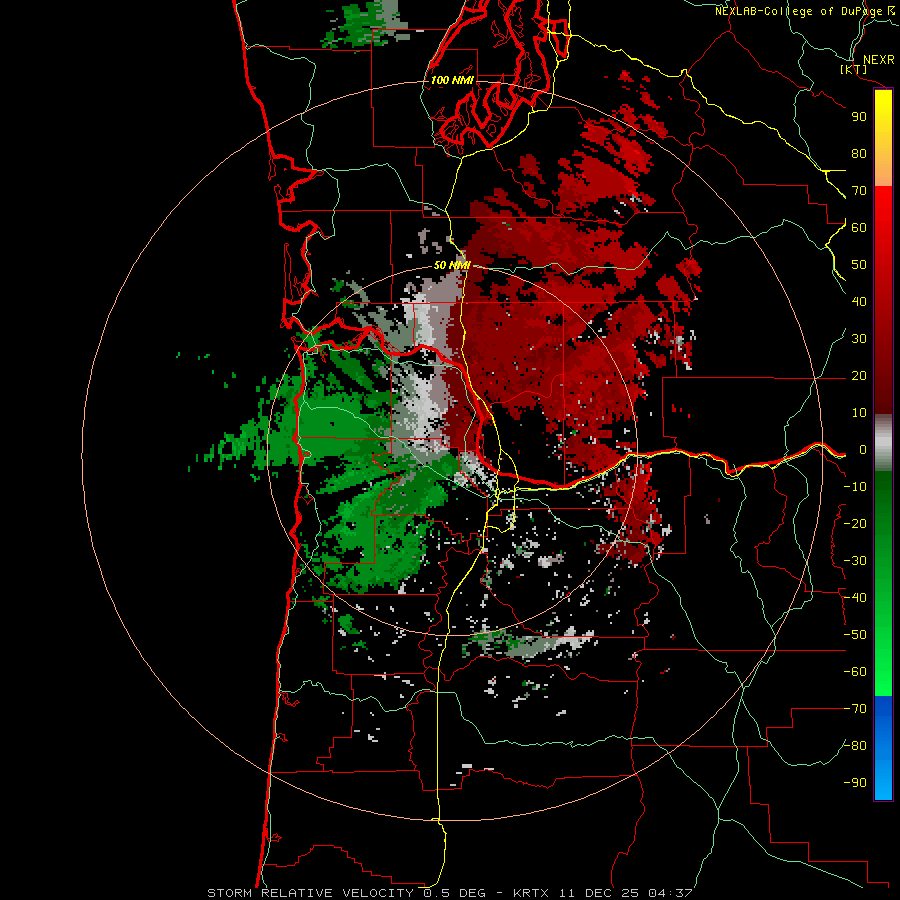Click the '10' value on velocity scale

click(859, 413)
